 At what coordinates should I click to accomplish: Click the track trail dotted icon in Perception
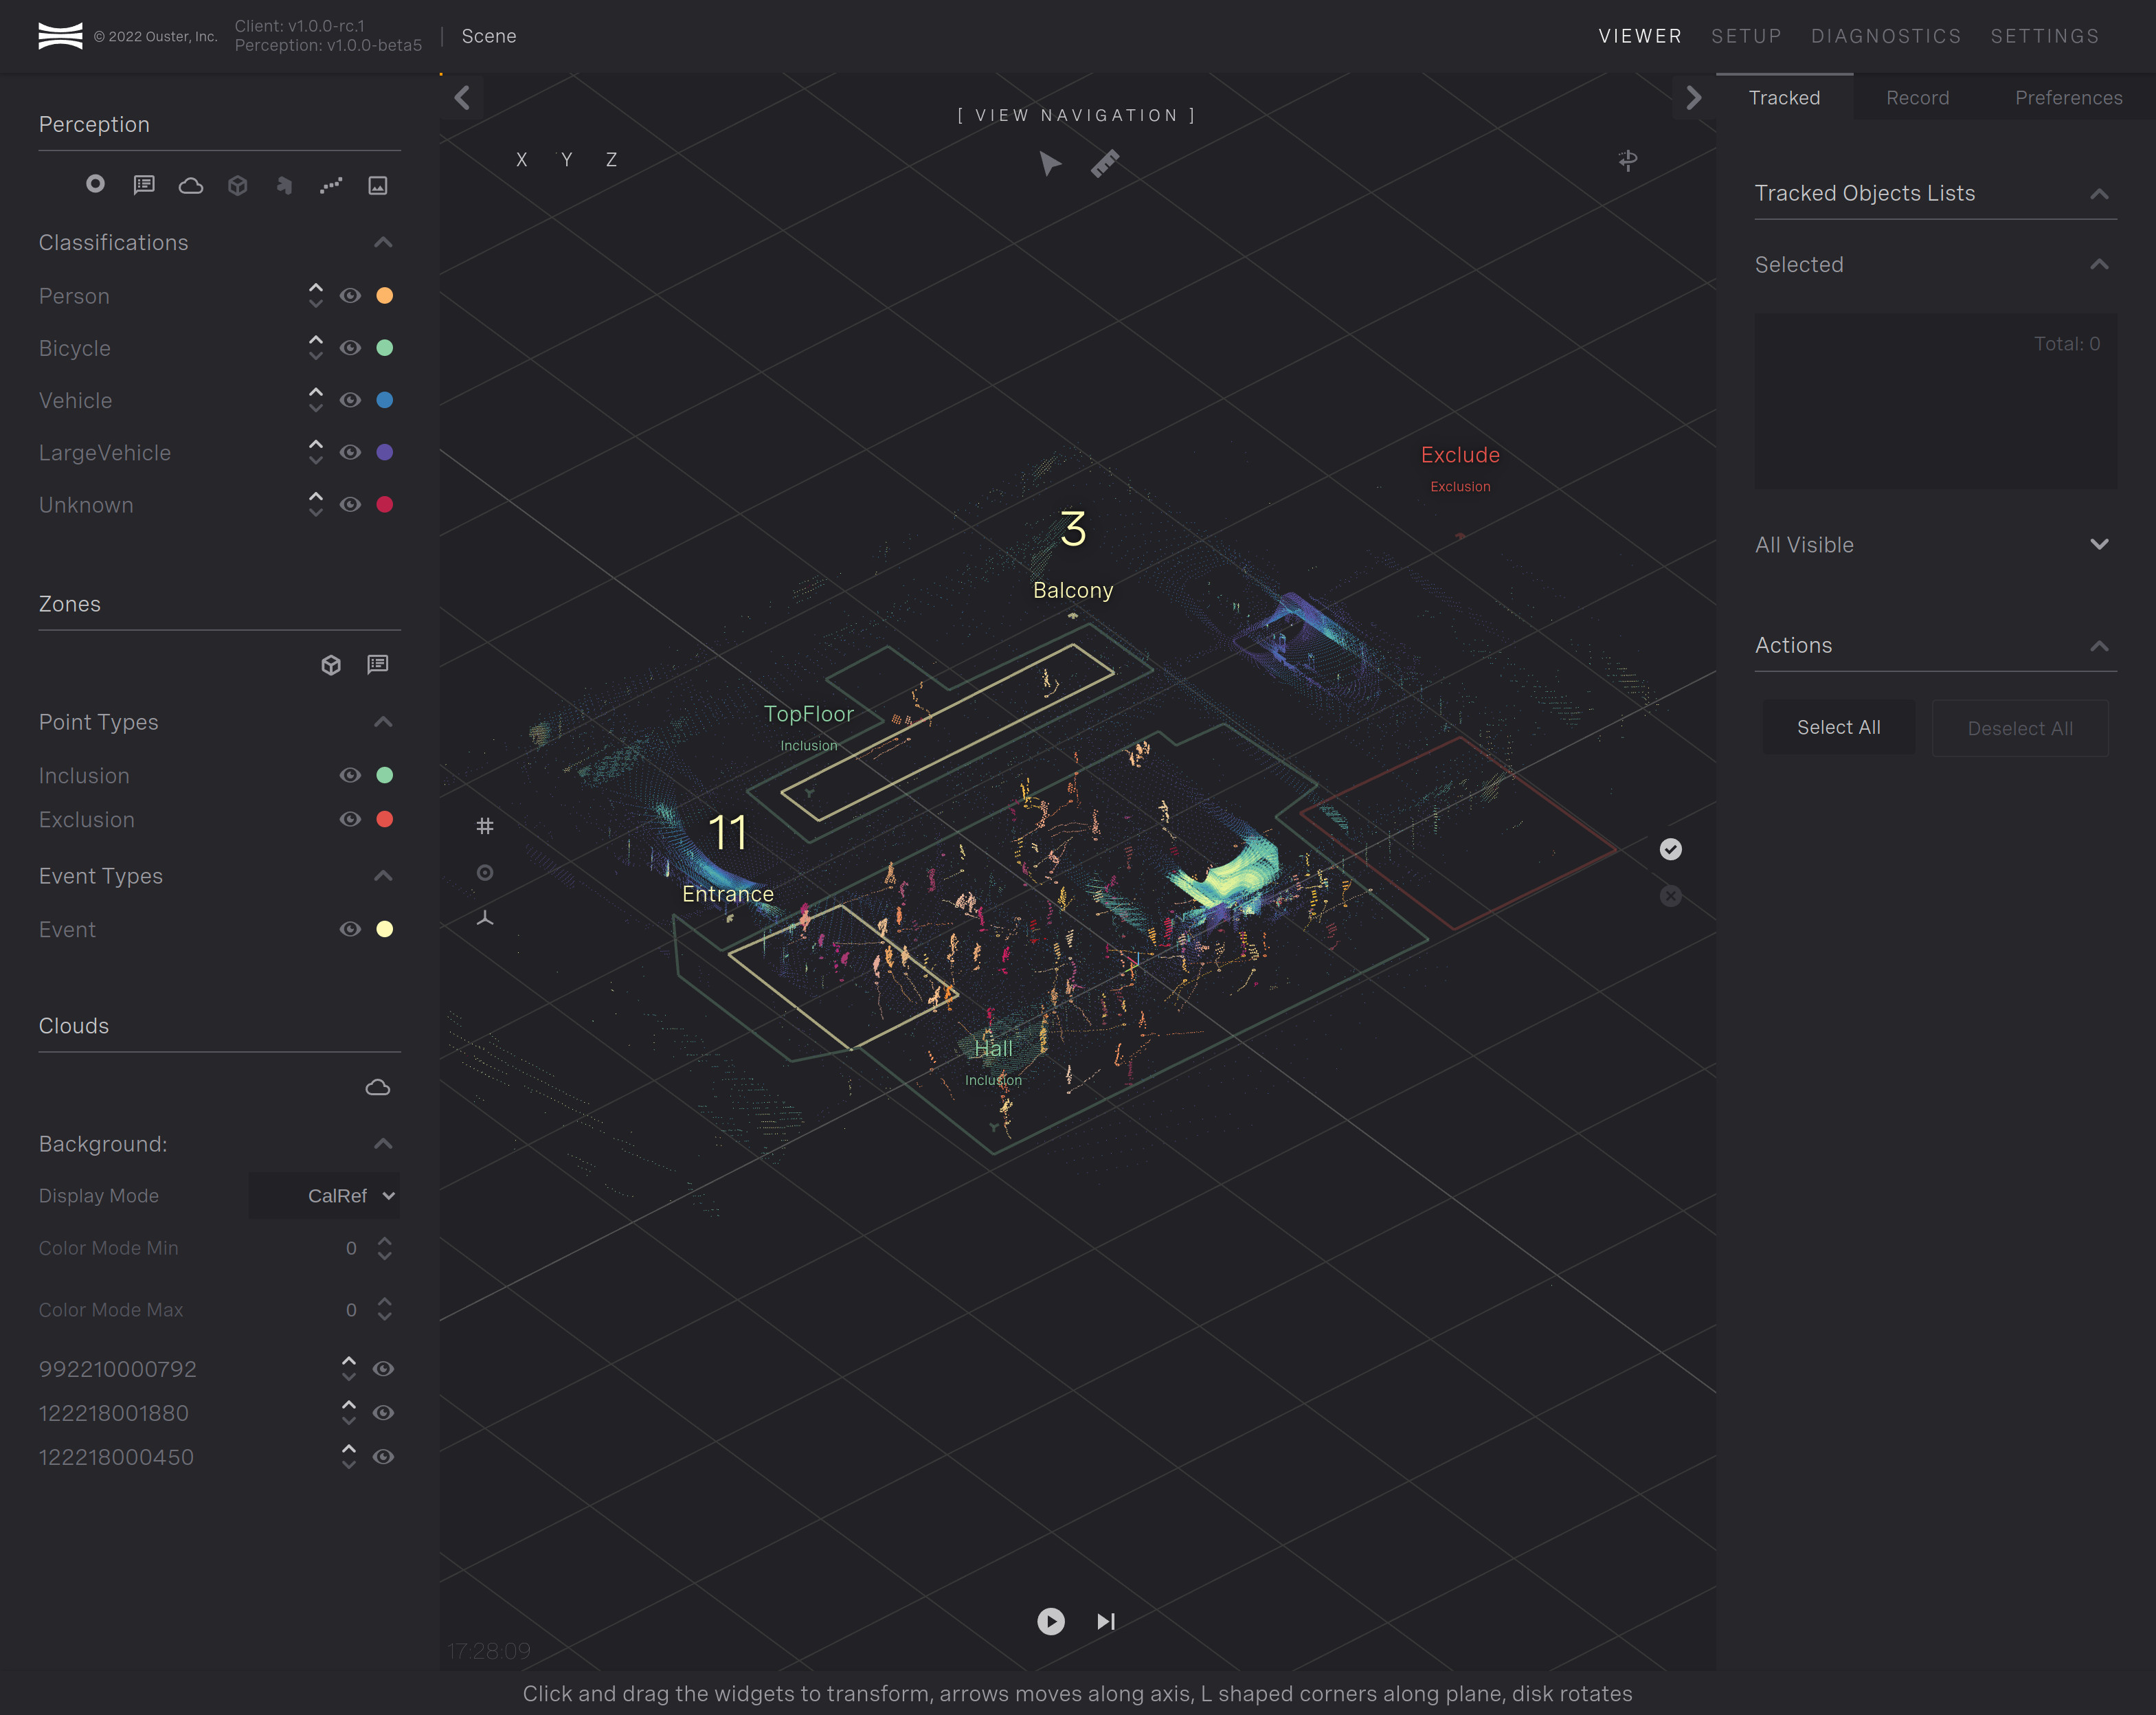tap(331, 185)
